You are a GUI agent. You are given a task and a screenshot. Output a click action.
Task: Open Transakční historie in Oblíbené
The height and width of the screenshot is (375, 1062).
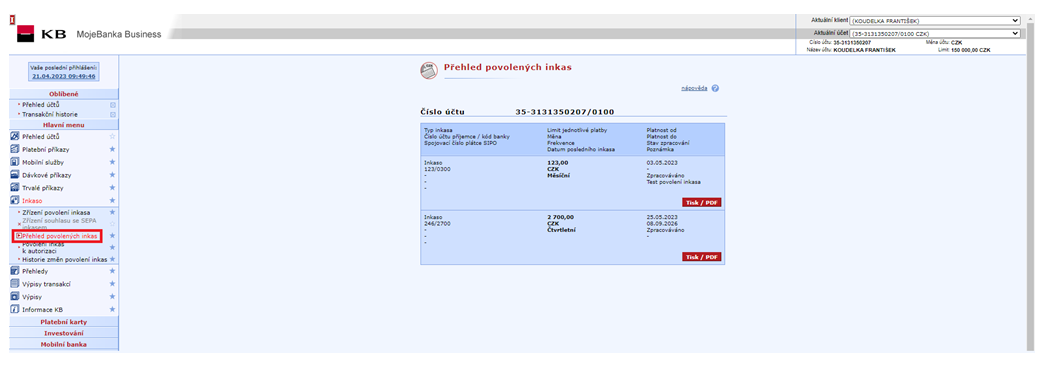click(50, 114)
